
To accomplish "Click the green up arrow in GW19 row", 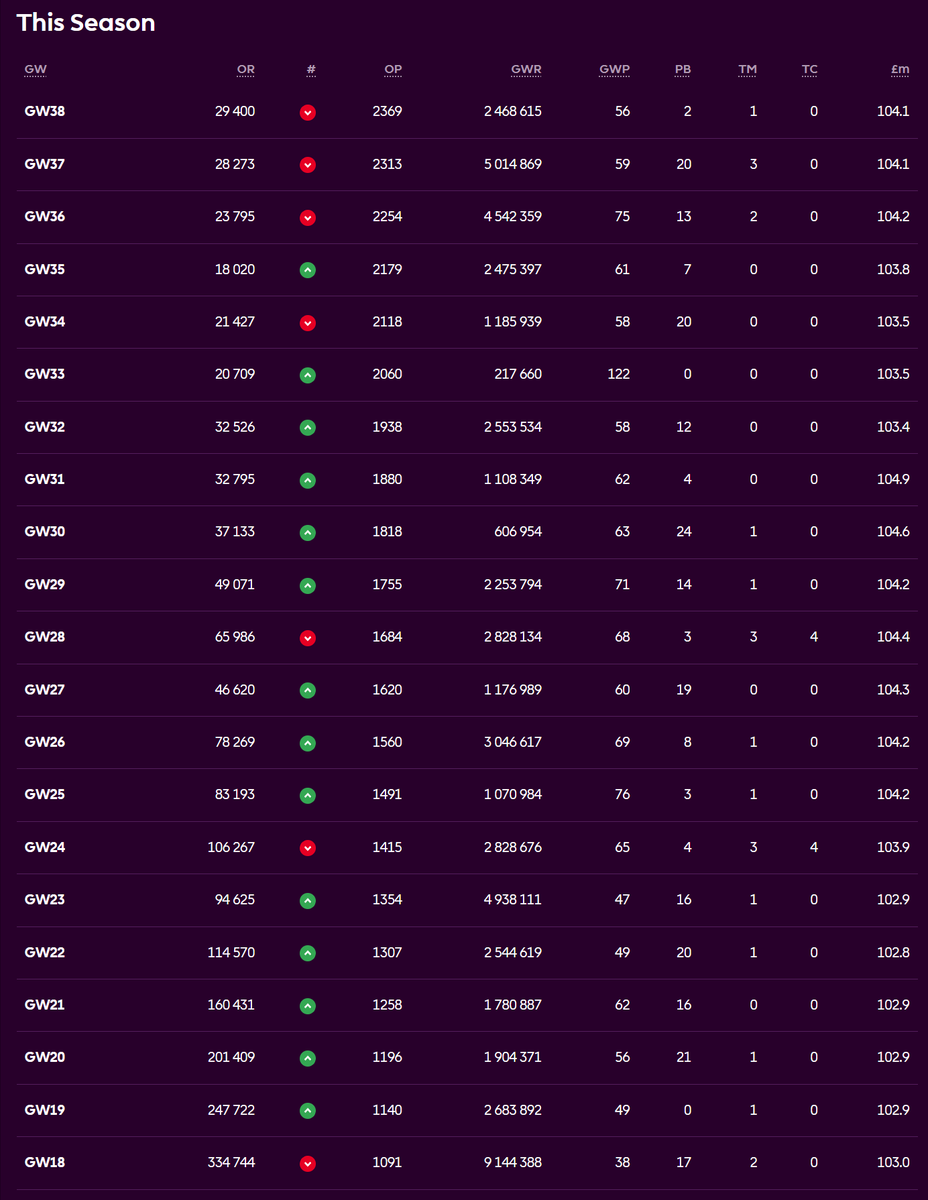I will (x=308, y=1111).
